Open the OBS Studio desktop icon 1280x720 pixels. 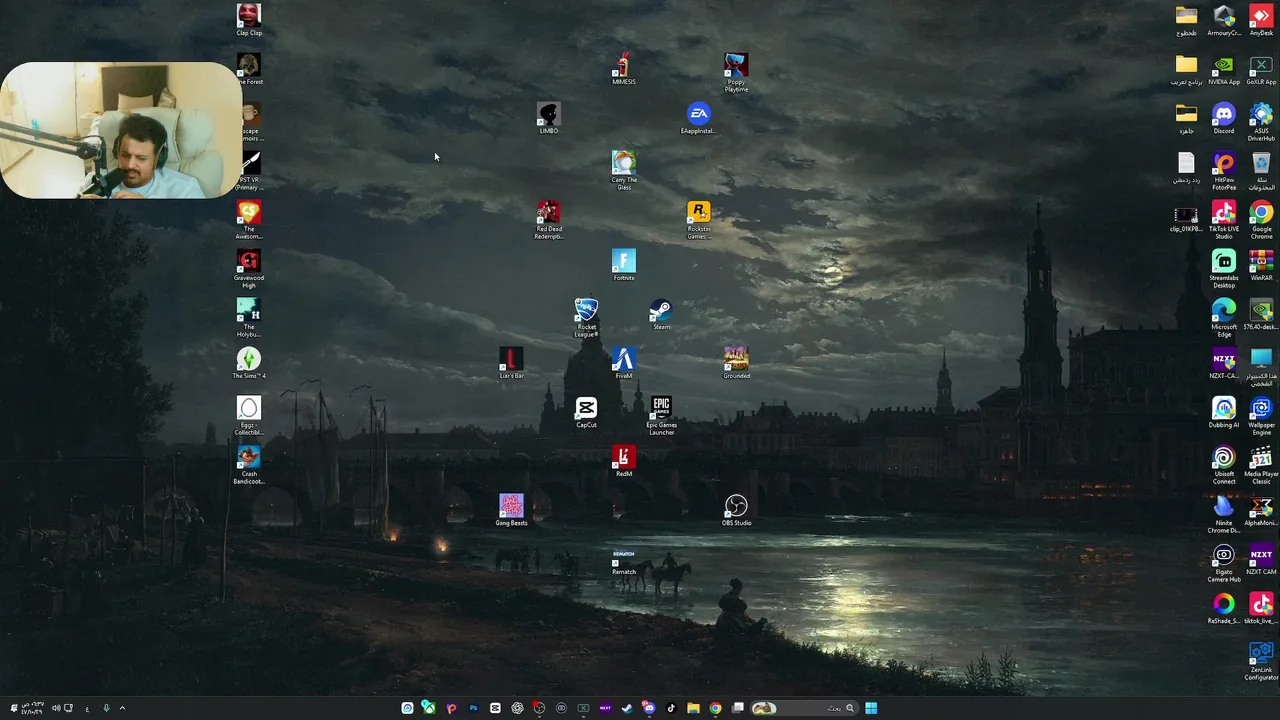pyautogui.click(x=736, y=509)
